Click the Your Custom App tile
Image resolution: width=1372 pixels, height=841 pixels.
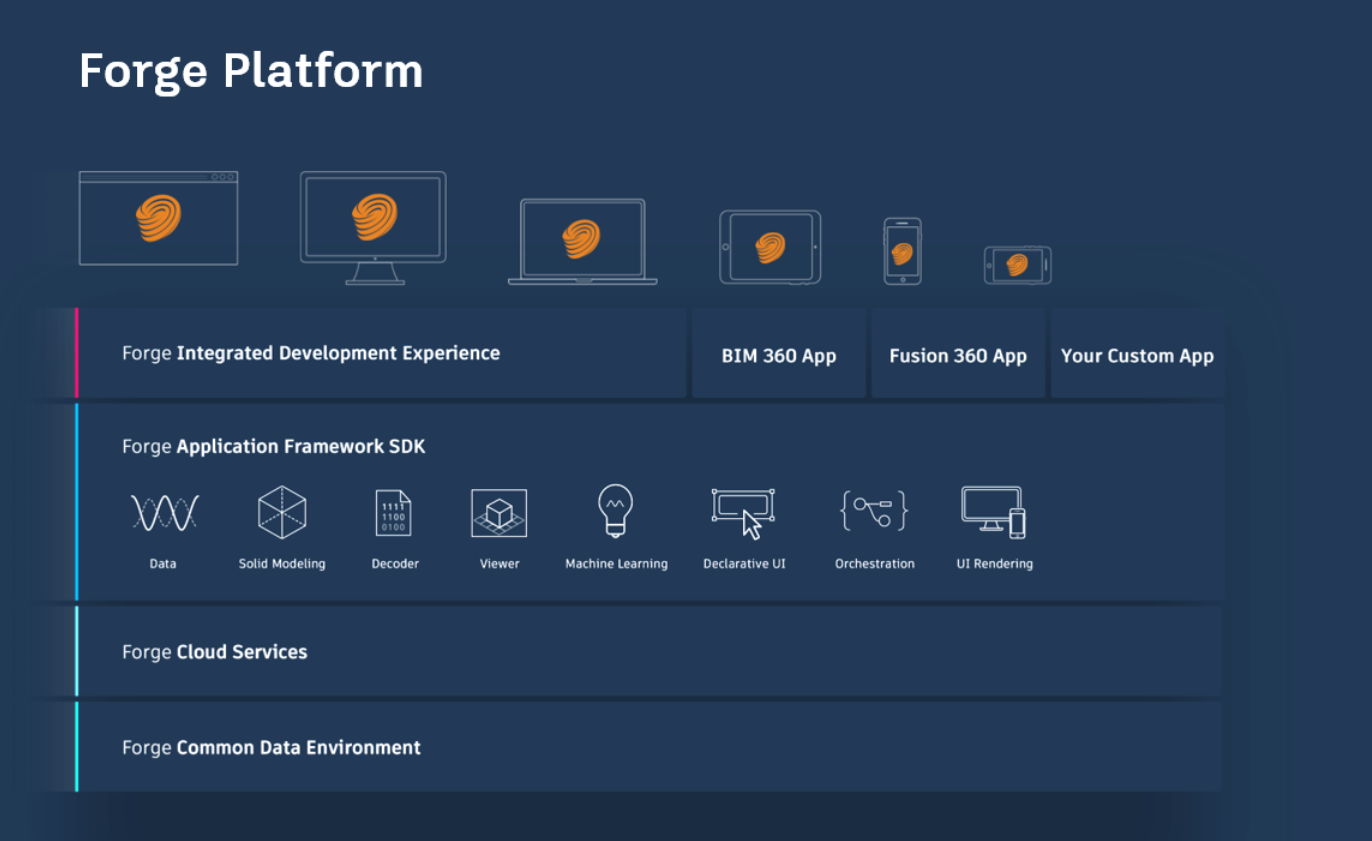point(1137,355)
